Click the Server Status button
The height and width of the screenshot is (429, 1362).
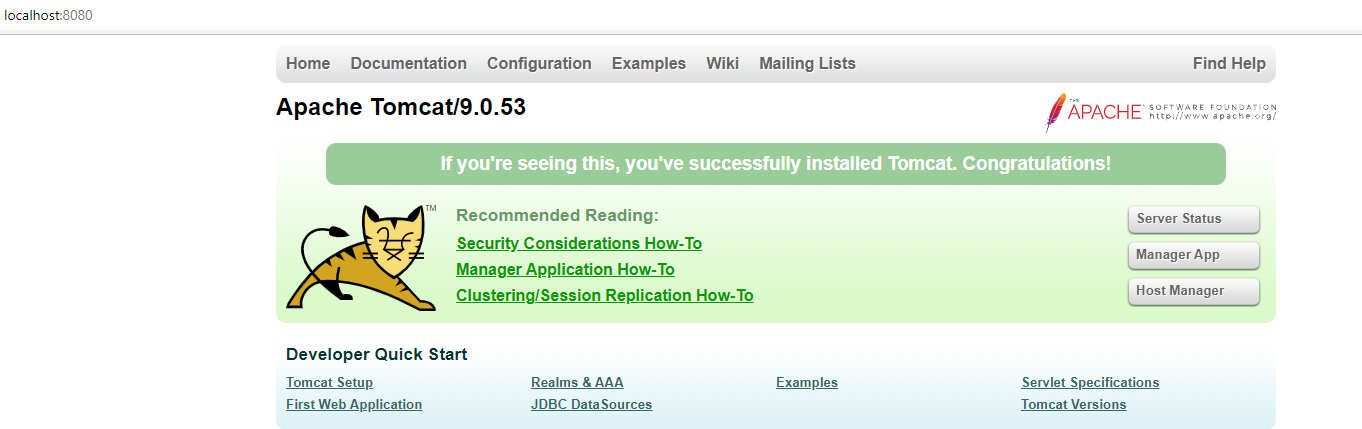1193,219
